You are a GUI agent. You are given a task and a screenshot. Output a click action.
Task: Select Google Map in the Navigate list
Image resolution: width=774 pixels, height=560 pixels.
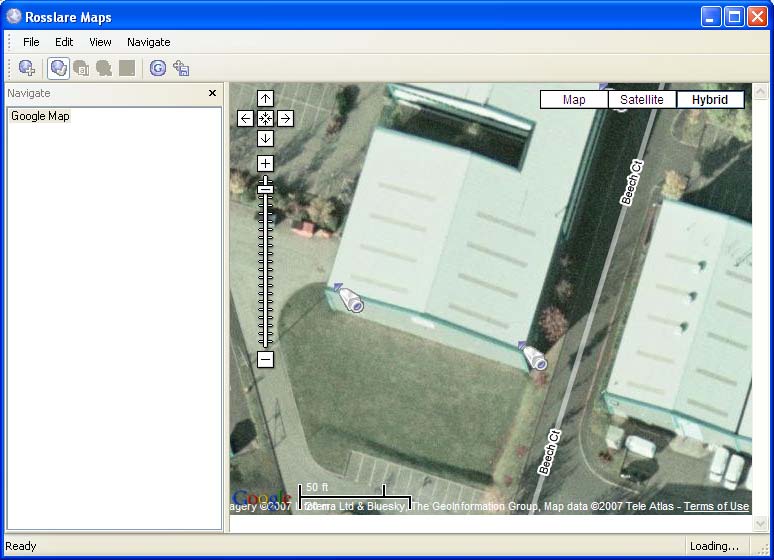click(x=40, y=116)
